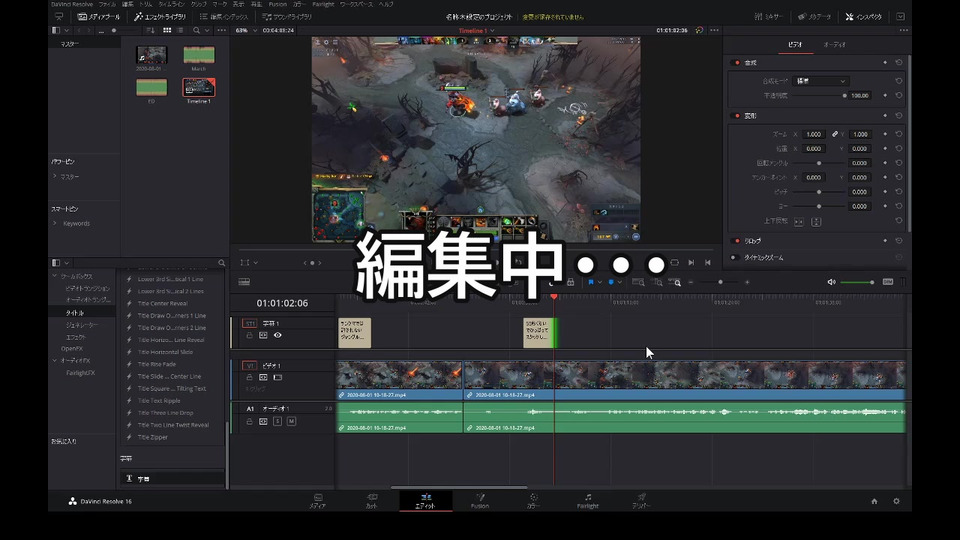Click the rotation angle slider handle
The height and width of the screenshot is (540, 960).
click(819, 163)
